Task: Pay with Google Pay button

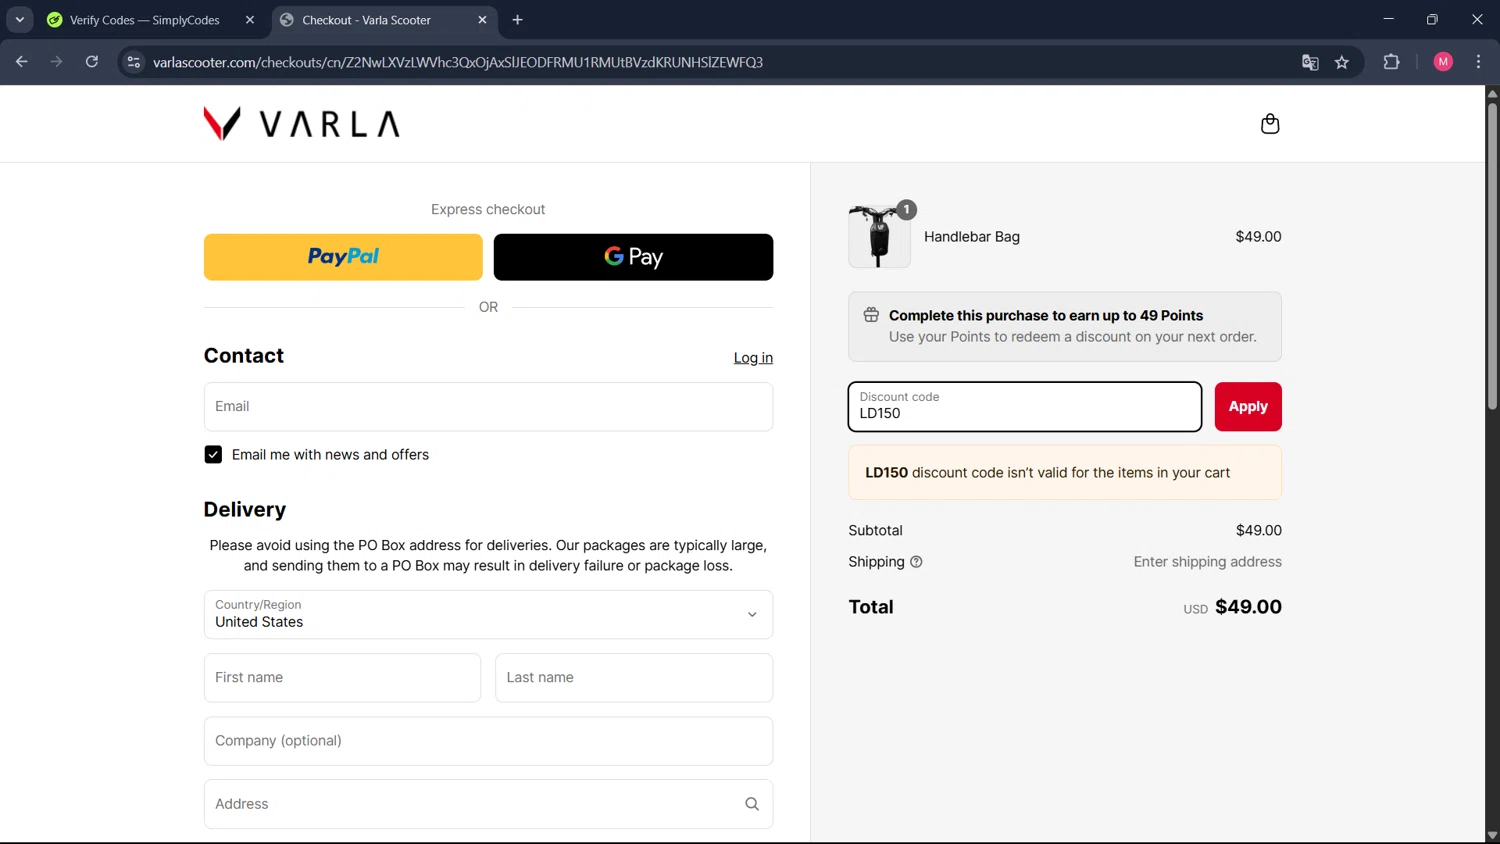Action: tap(633, 257)
